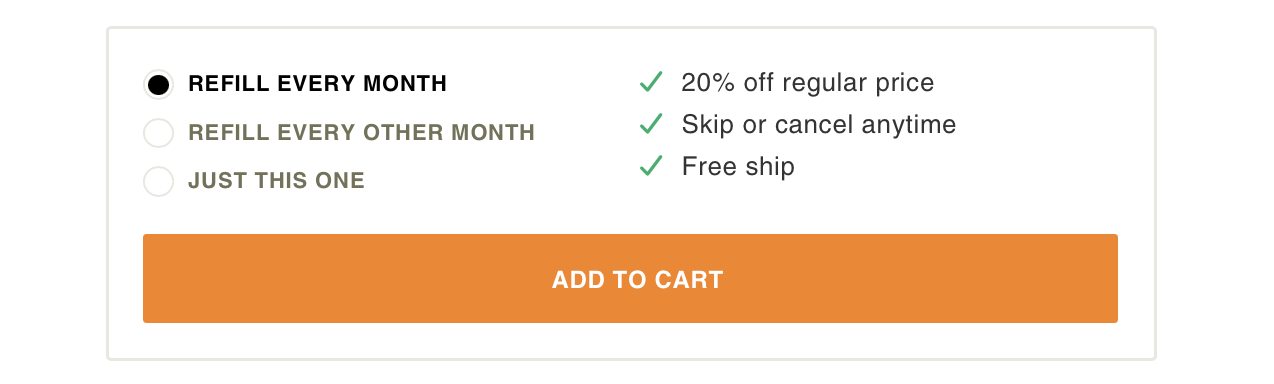The image size is (1274, 384).
Task: Click the ADD TO CART white lettering
Action: point(637,280)
